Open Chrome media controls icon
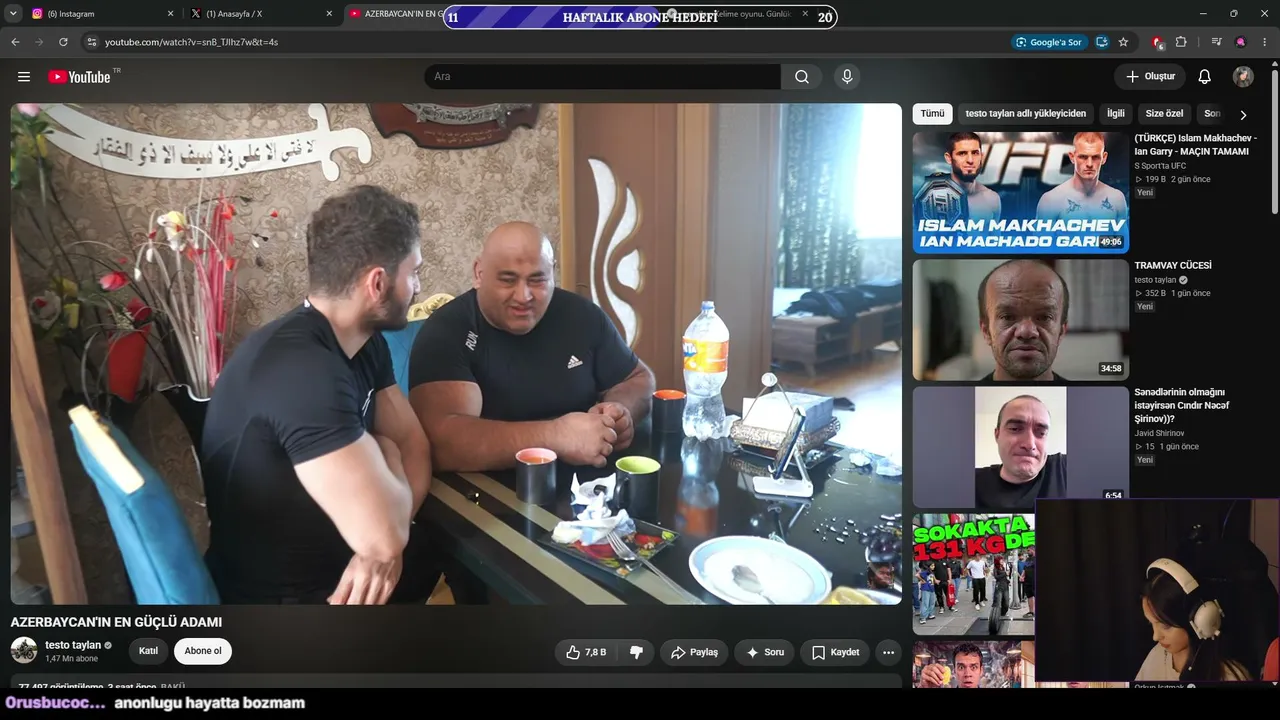1280x720 pixels. point(1216,42)
